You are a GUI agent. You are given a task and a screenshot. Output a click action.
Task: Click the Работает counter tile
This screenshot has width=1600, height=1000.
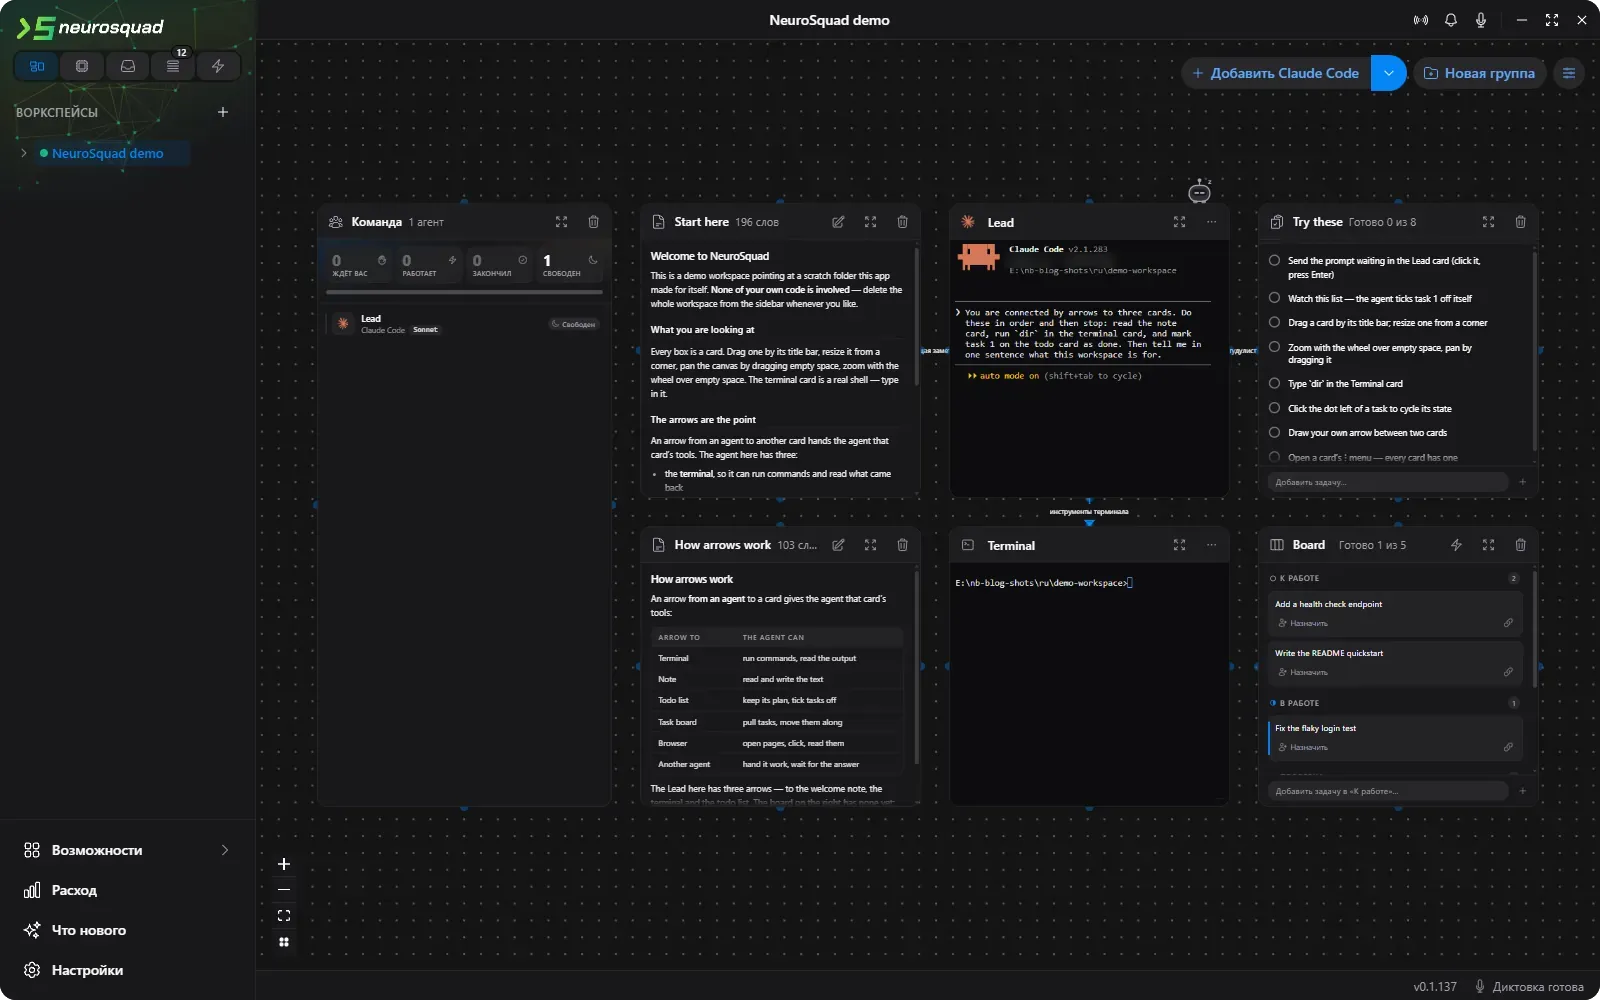(x=427, y=265)
